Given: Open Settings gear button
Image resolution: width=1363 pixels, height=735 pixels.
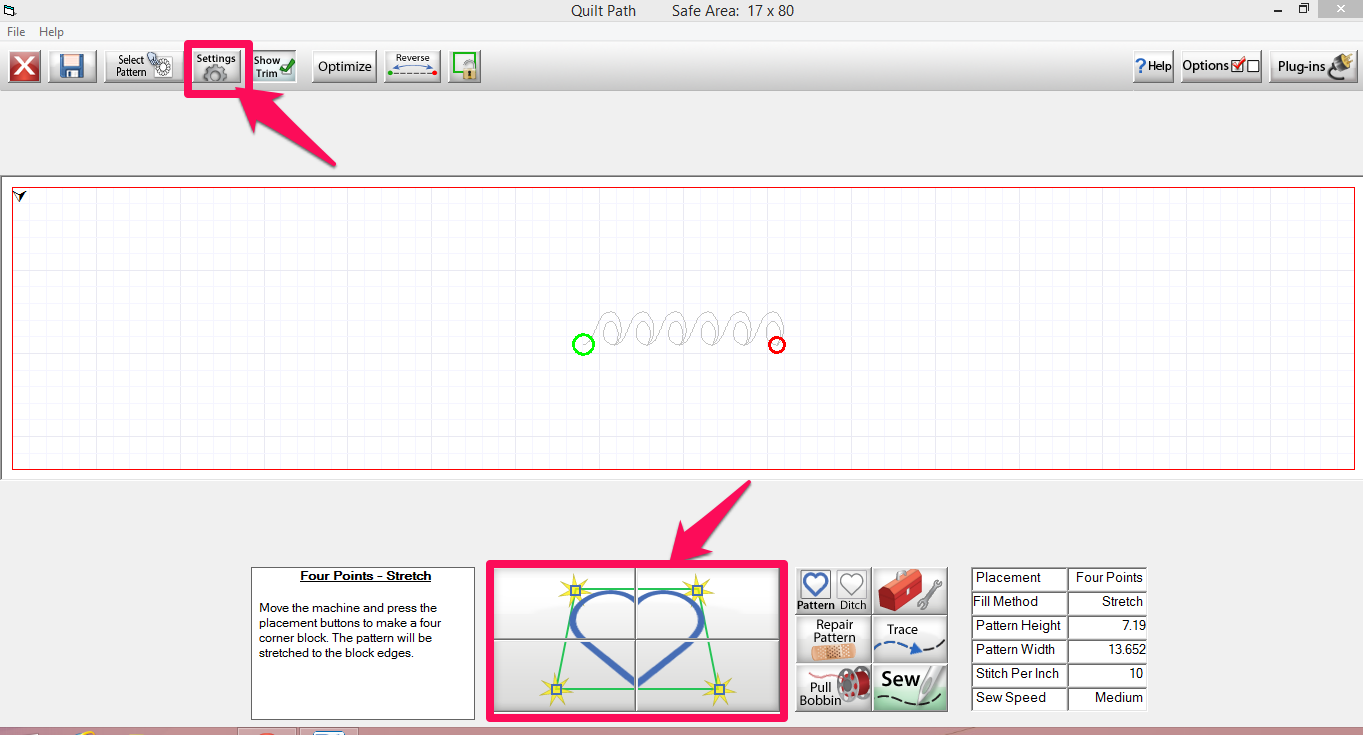Looking at the screenshot, I should point(217,67).
